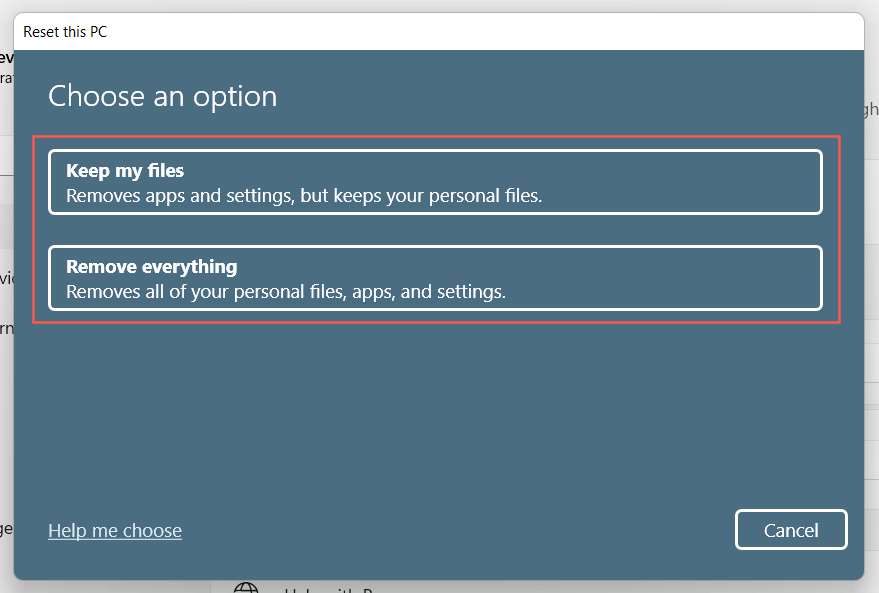Viewport: 879px width, 593px height.
Task: Click the globe icon below the dialog
Action: 246,587
